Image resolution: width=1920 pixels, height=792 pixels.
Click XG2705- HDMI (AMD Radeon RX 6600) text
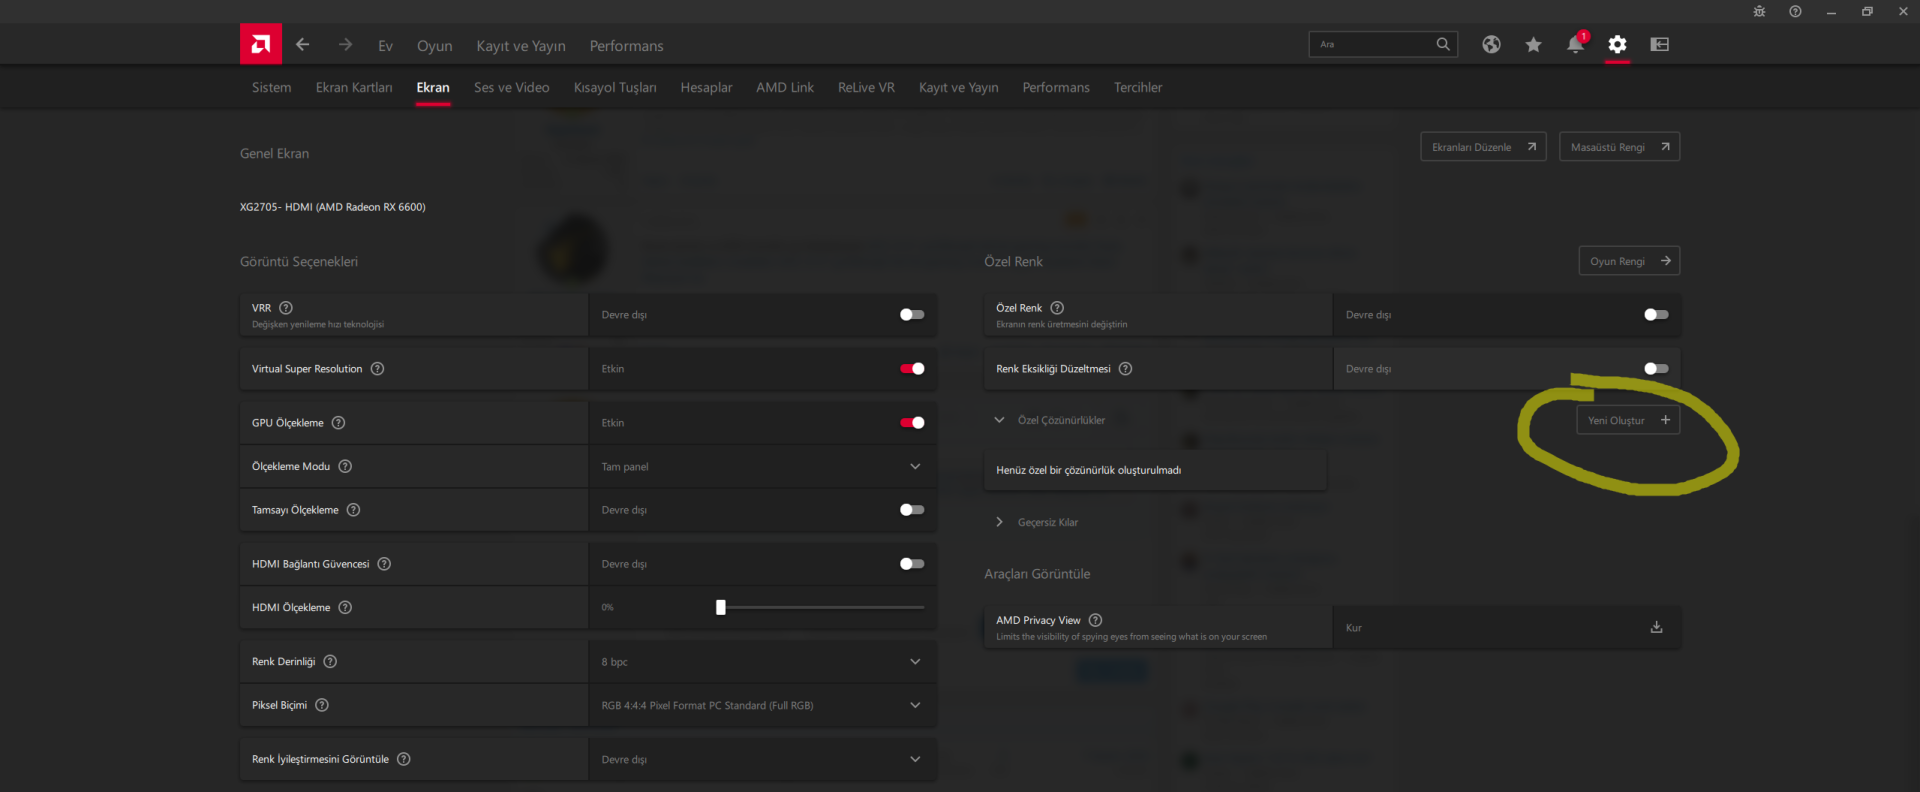point(333,207)
